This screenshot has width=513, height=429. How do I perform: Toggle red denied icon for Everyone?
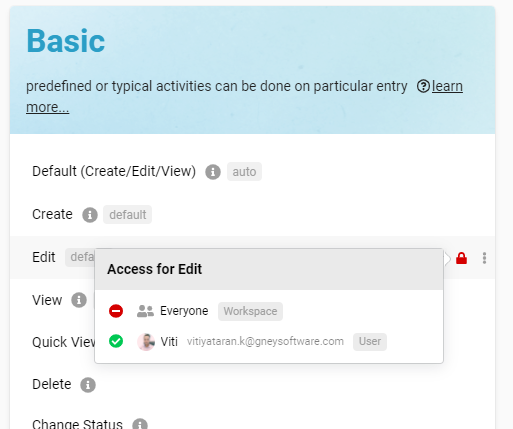pyautogui.click(x=116, y=311)
